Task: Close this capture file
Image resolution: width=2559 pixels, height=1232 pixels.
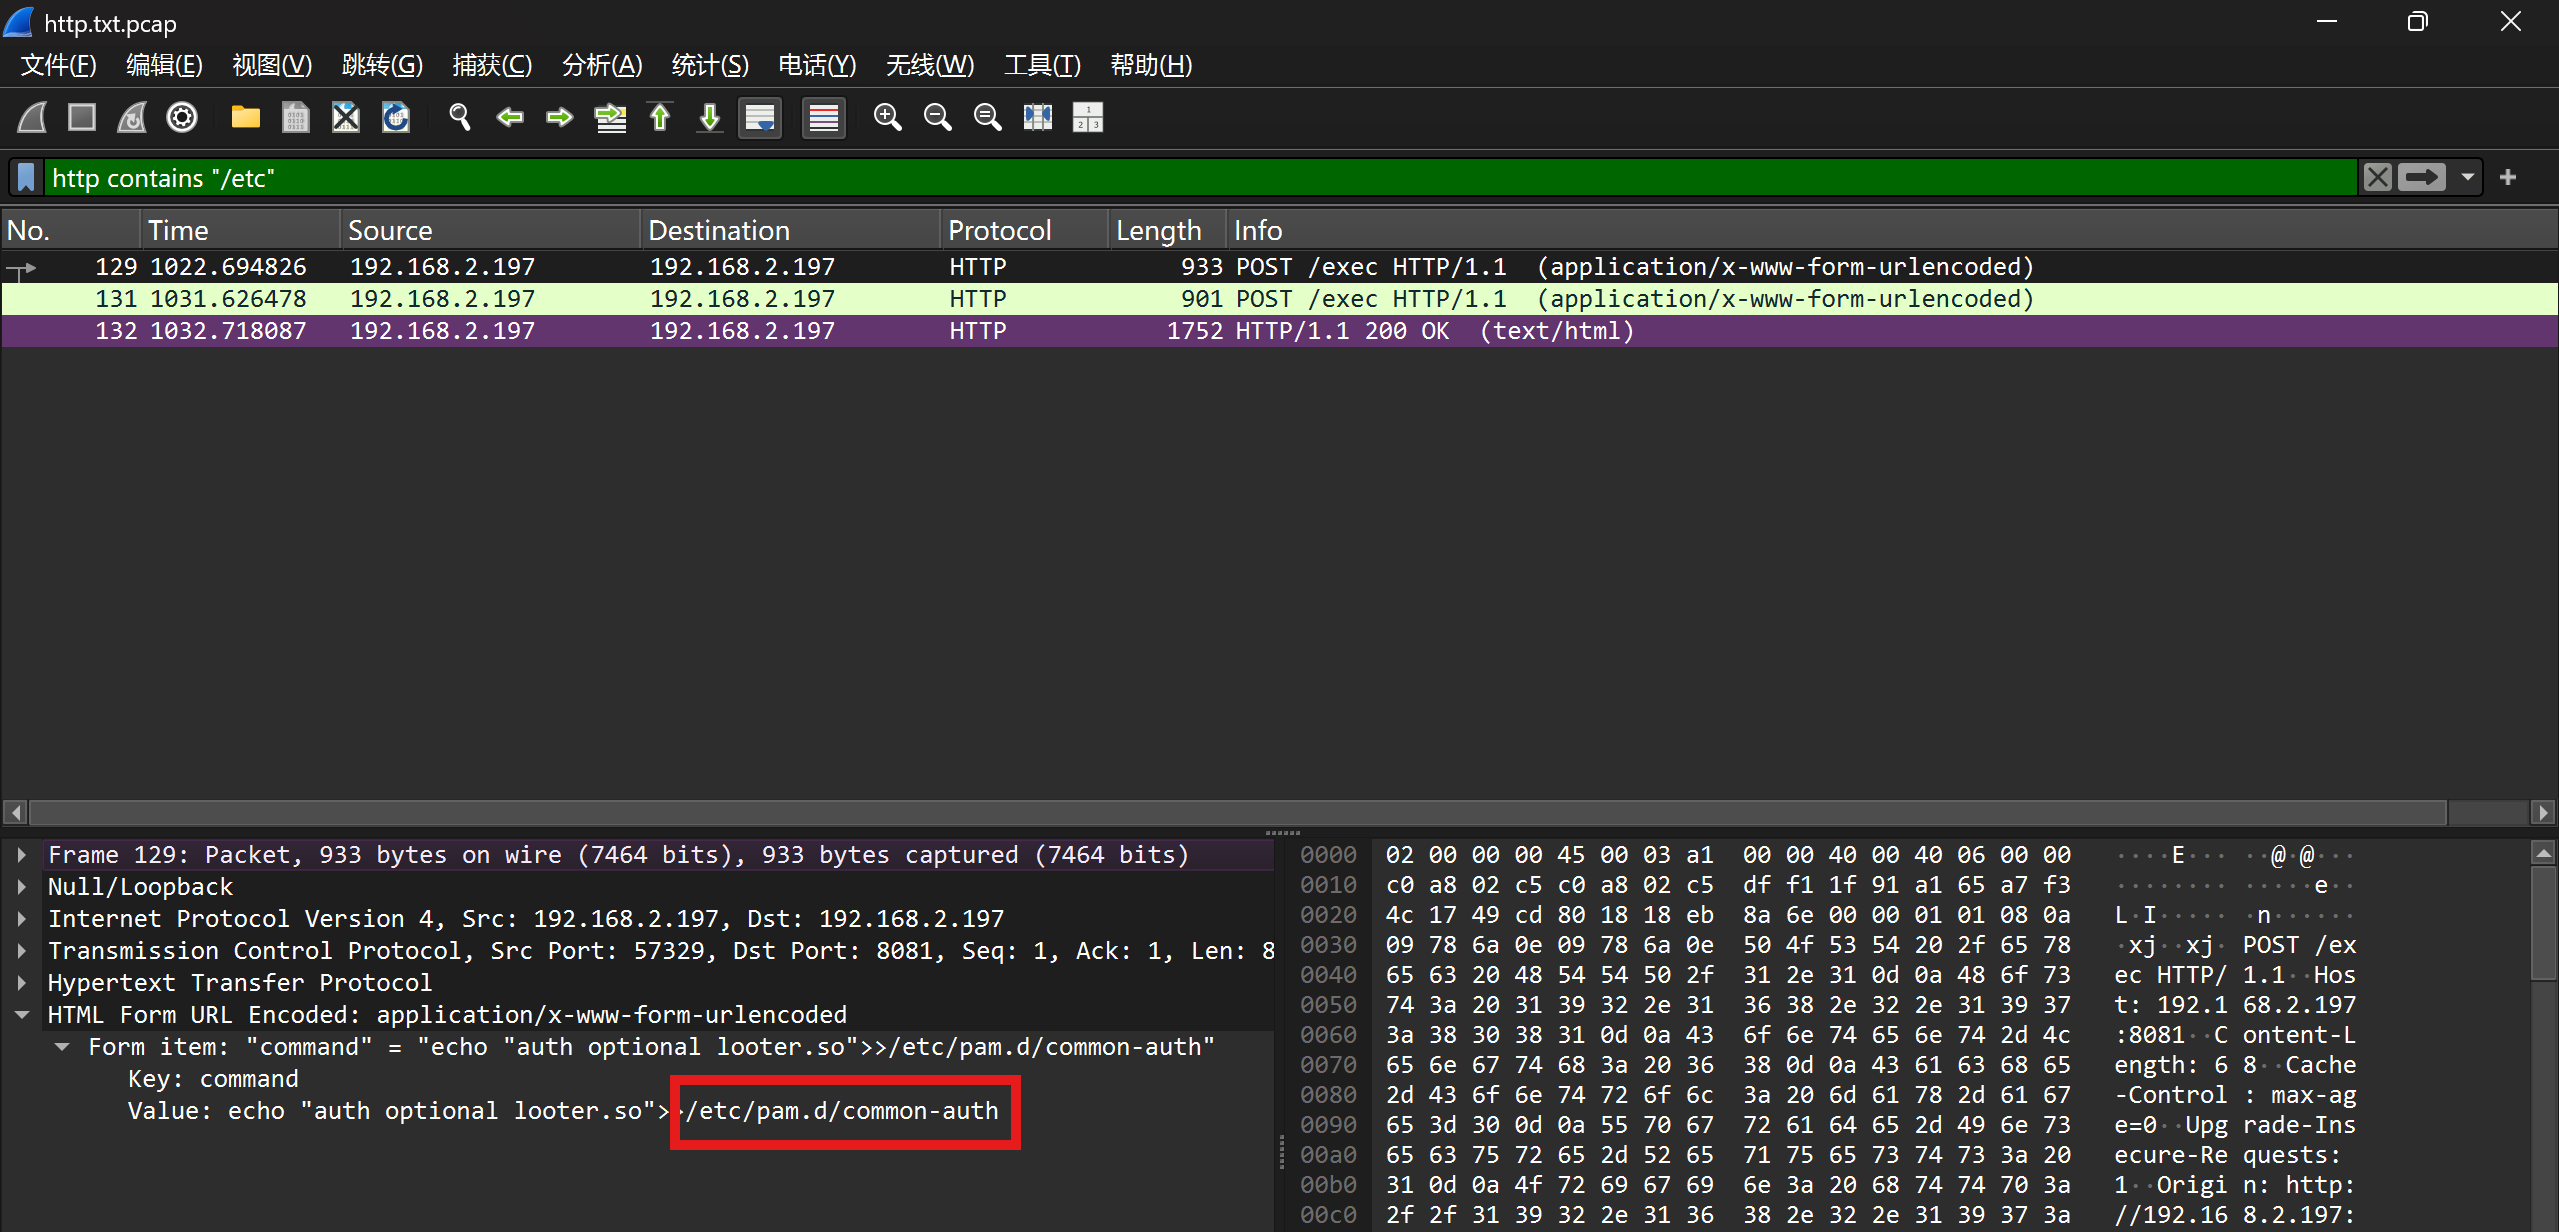Action: 346,118
